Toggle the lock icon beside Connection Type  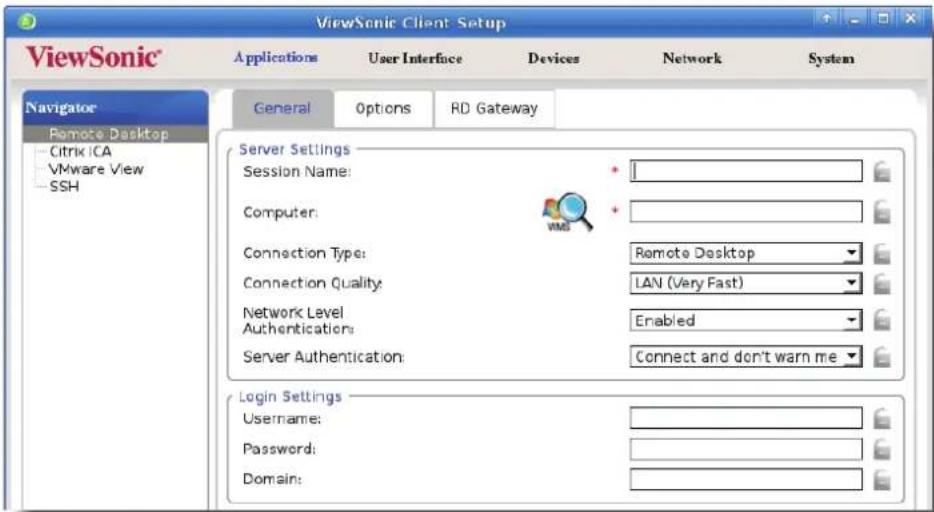coord(882,254)
